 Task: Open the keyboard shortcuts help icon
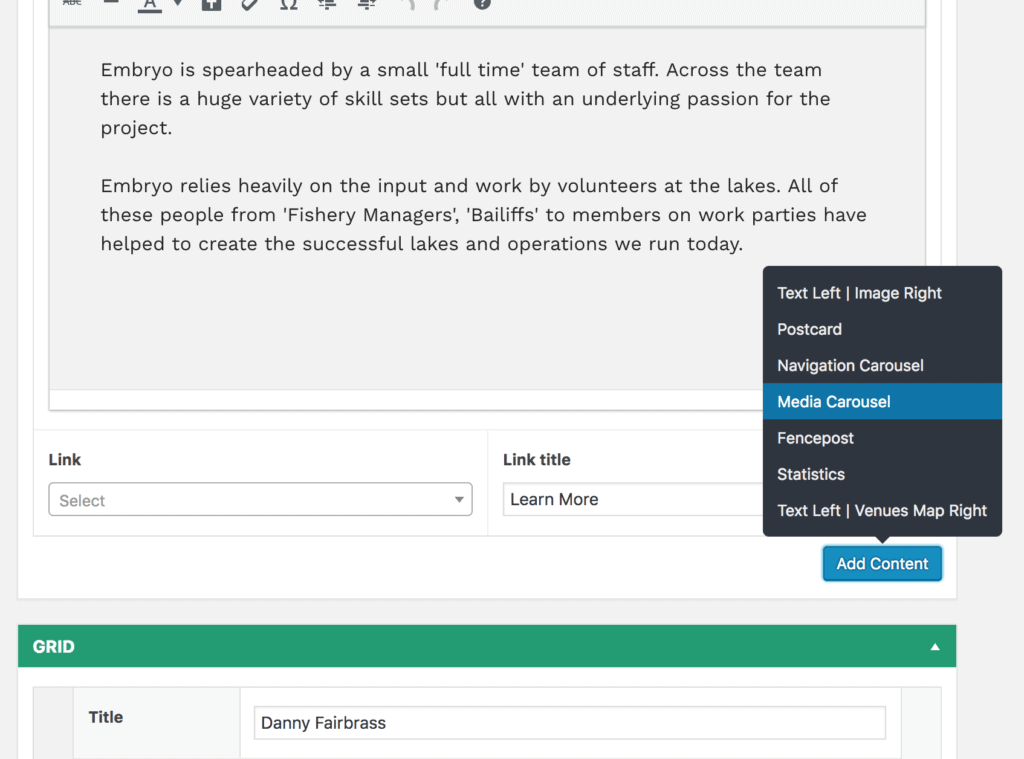481,4
